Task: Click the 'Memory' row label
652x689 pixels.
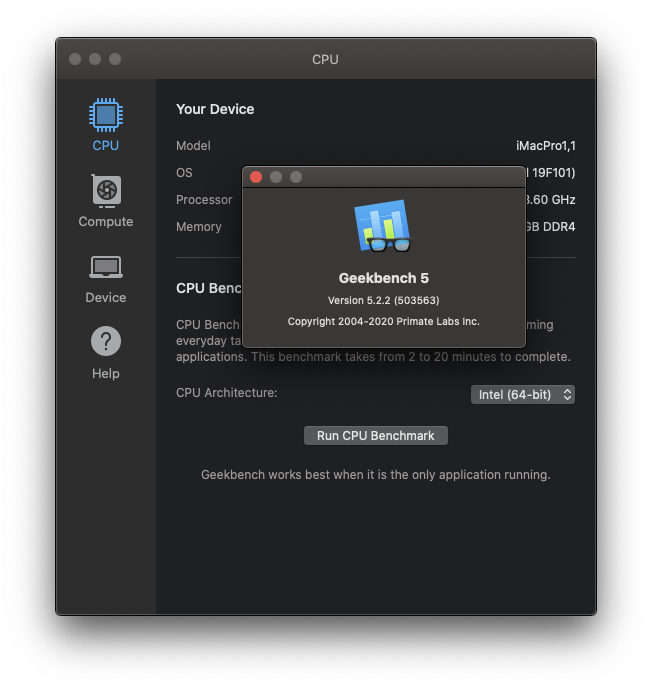Action: tap(199, 227)
